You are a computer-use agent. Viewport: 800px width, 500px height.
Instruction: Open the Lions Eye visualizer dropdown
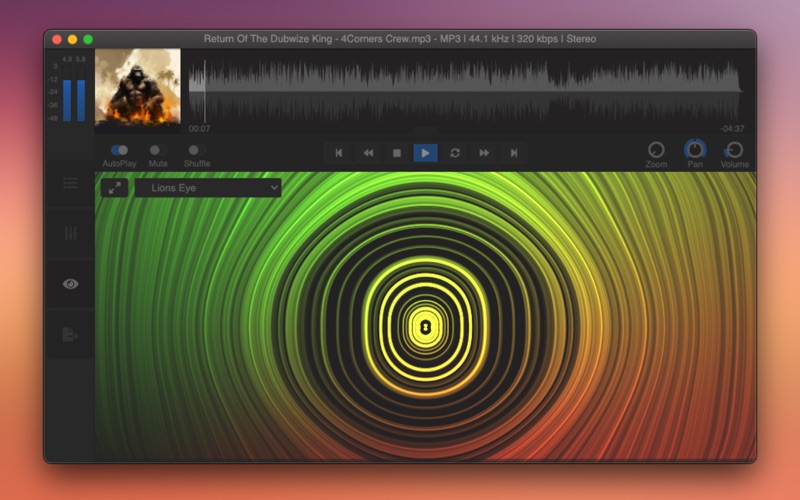(x=208, y=188)
